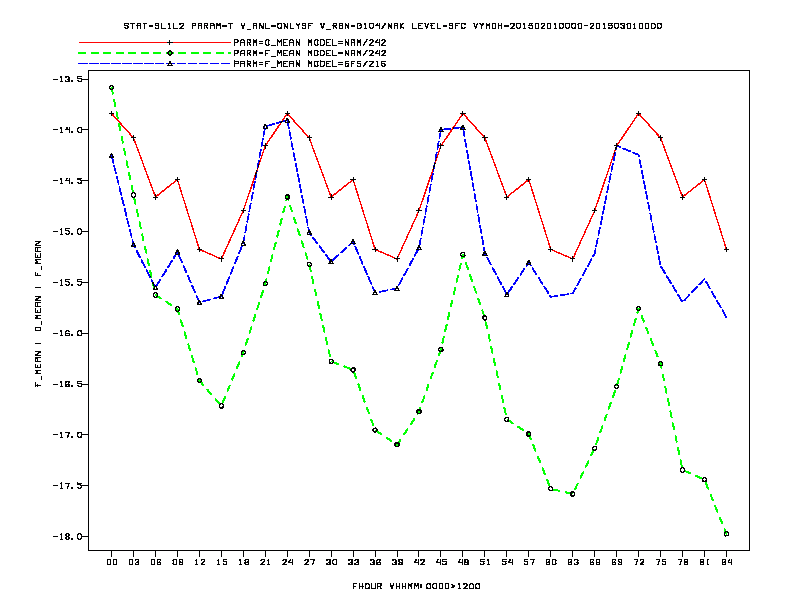Click the x-axis tick label 51
The width and height of the screenshot is (792, 612).
pyautogui.click(x=485, y=562)
